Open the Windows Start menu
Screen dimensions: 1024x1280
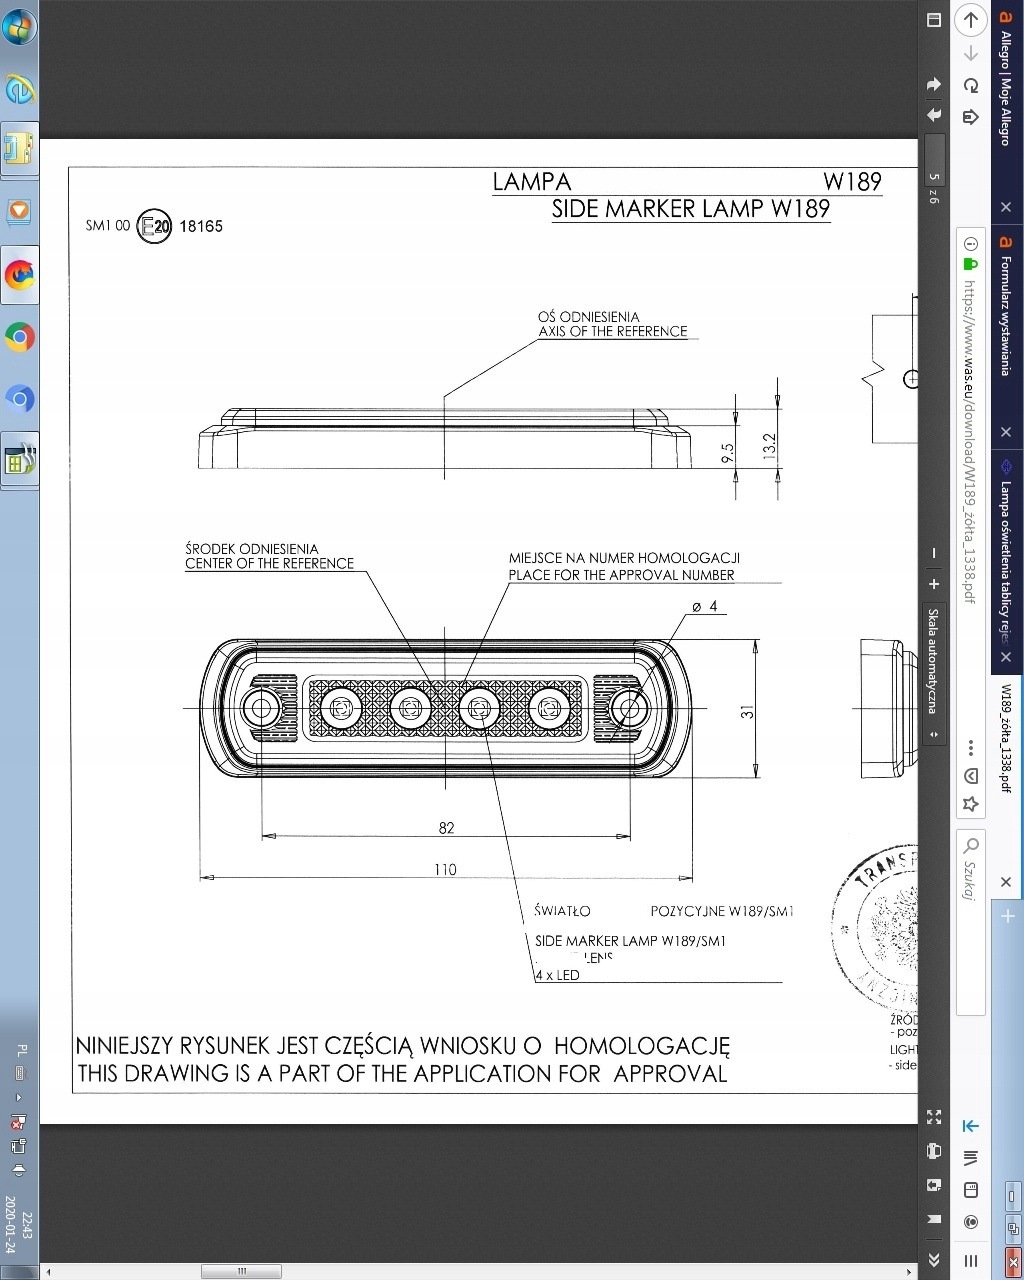pyautogui.click(x=19, y=26)
